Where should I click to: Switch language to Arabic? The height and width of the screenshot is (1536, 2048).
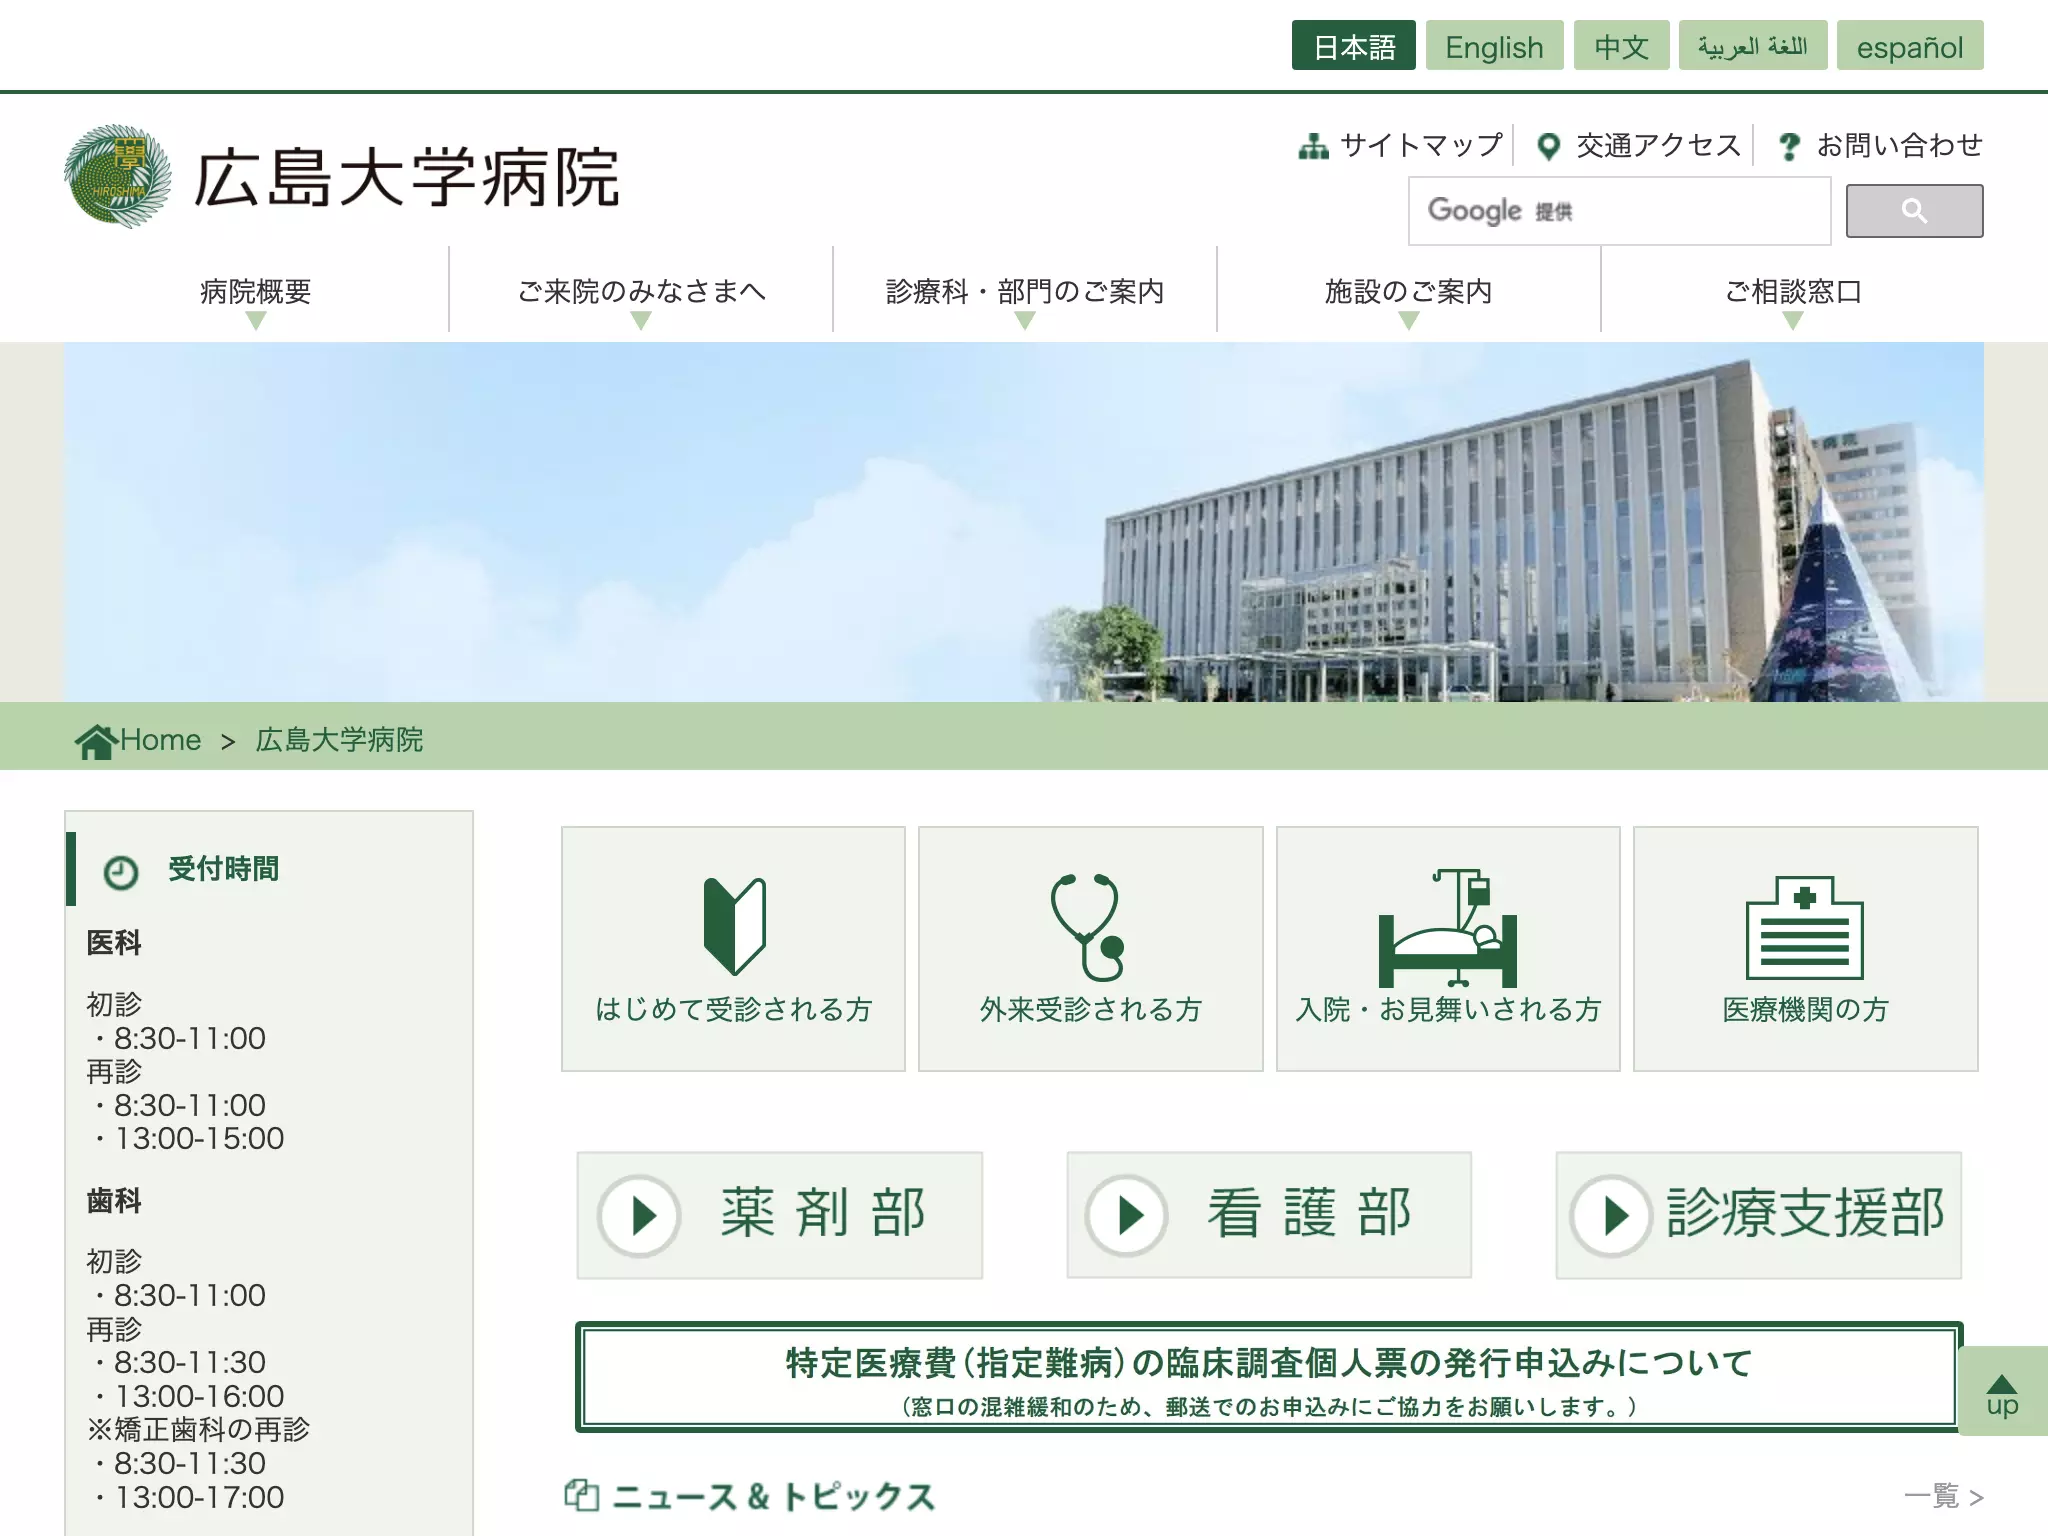click(x=1753, y=46)
